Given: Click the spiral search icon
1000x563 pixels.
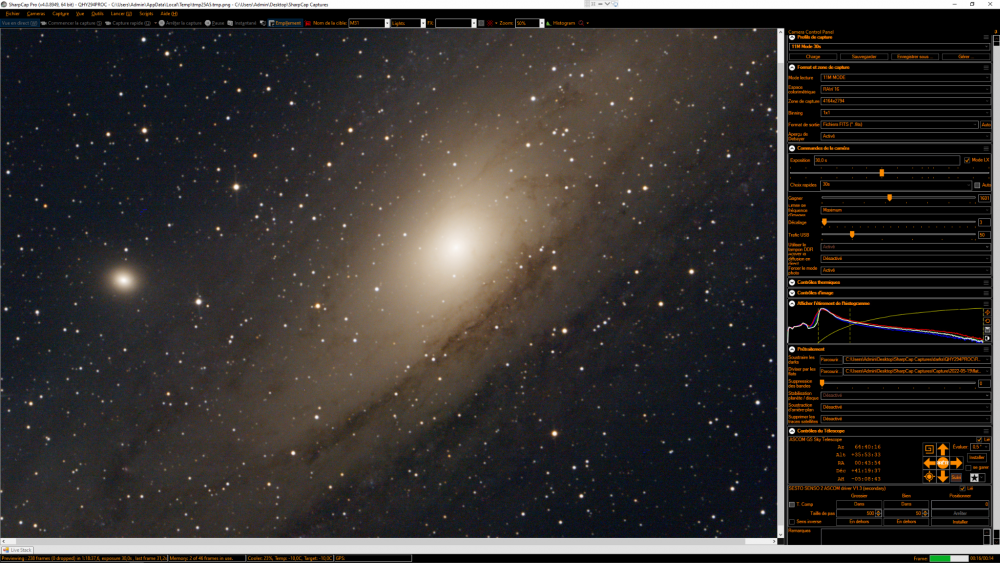Looking at the screenshot, I should point(929,450).
